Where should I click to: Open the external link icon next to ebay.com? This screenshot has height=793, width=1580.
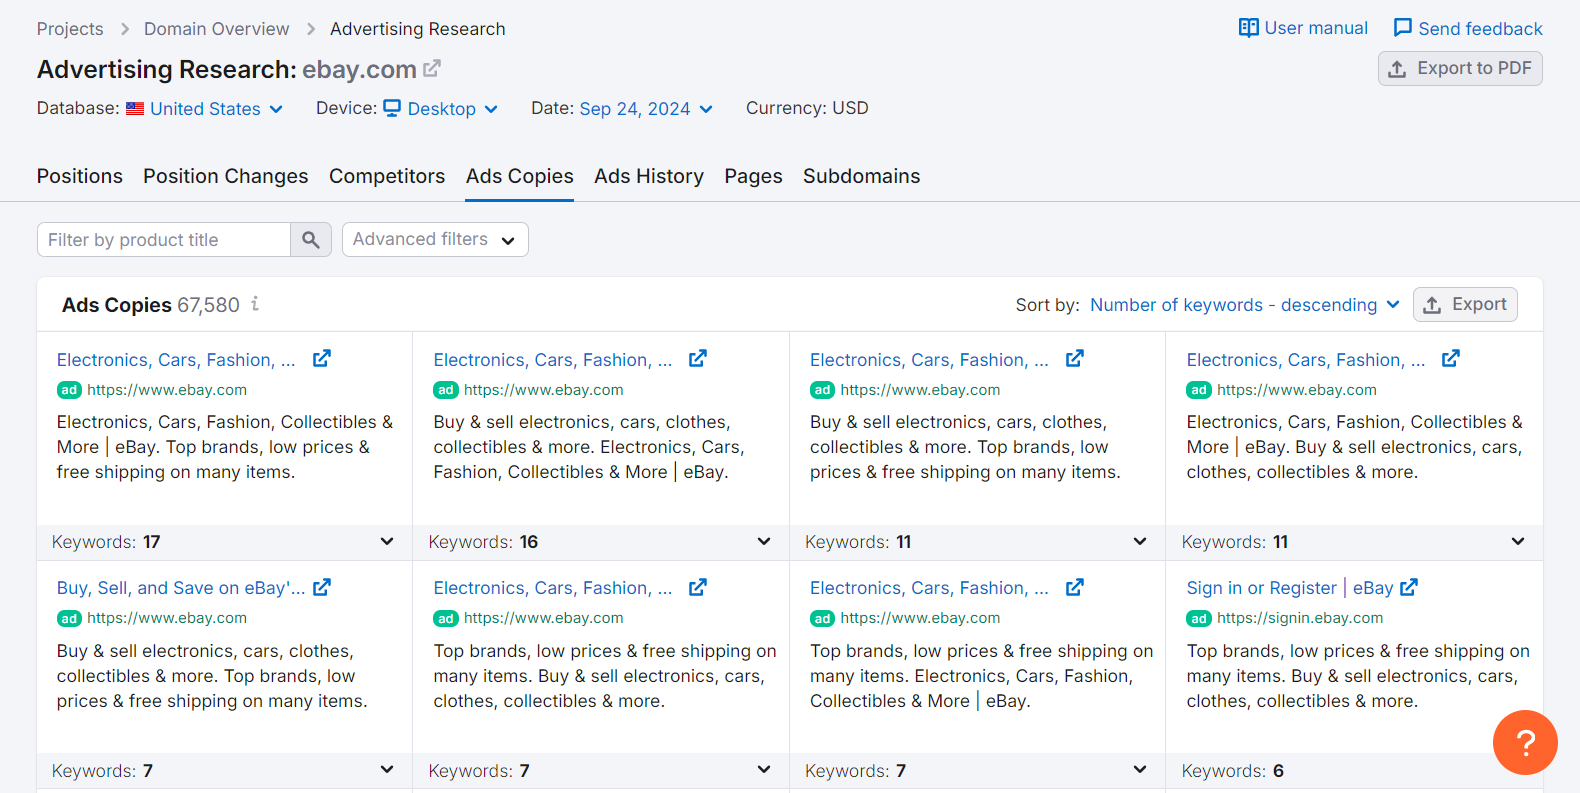(x=432, y=69)
